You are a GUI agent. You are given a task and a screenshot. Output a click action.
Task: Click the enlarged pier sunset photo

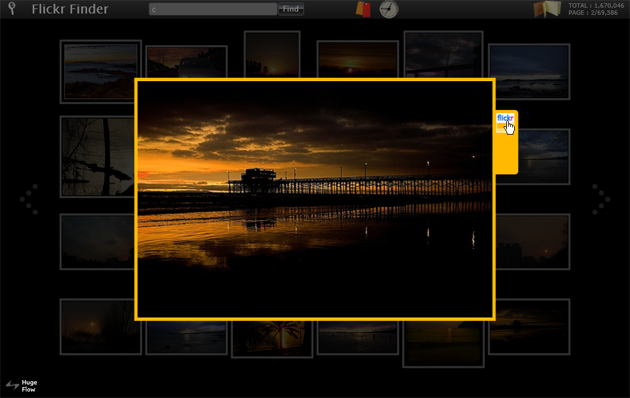[x=315, y=199]
